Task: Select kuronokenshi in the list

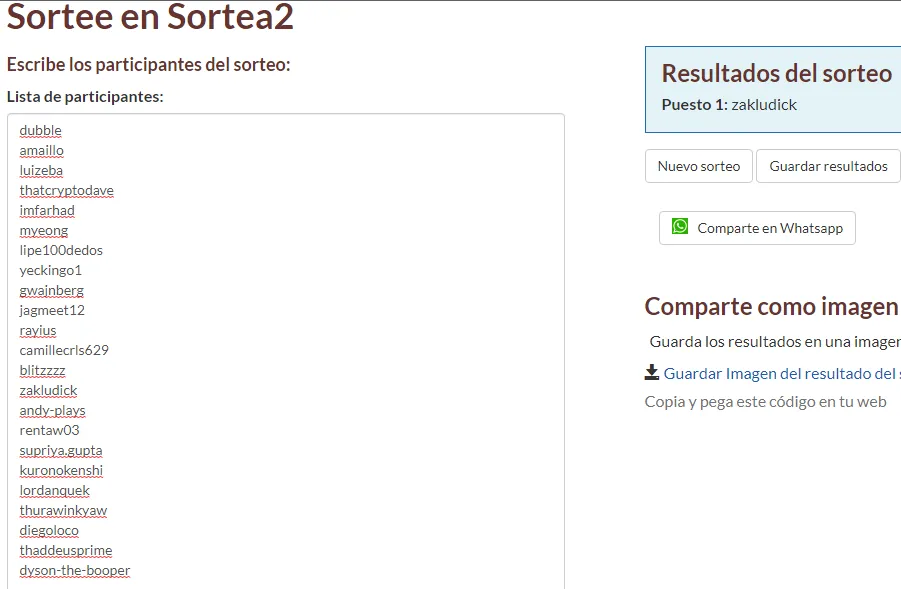Action: tap(61, 471)
